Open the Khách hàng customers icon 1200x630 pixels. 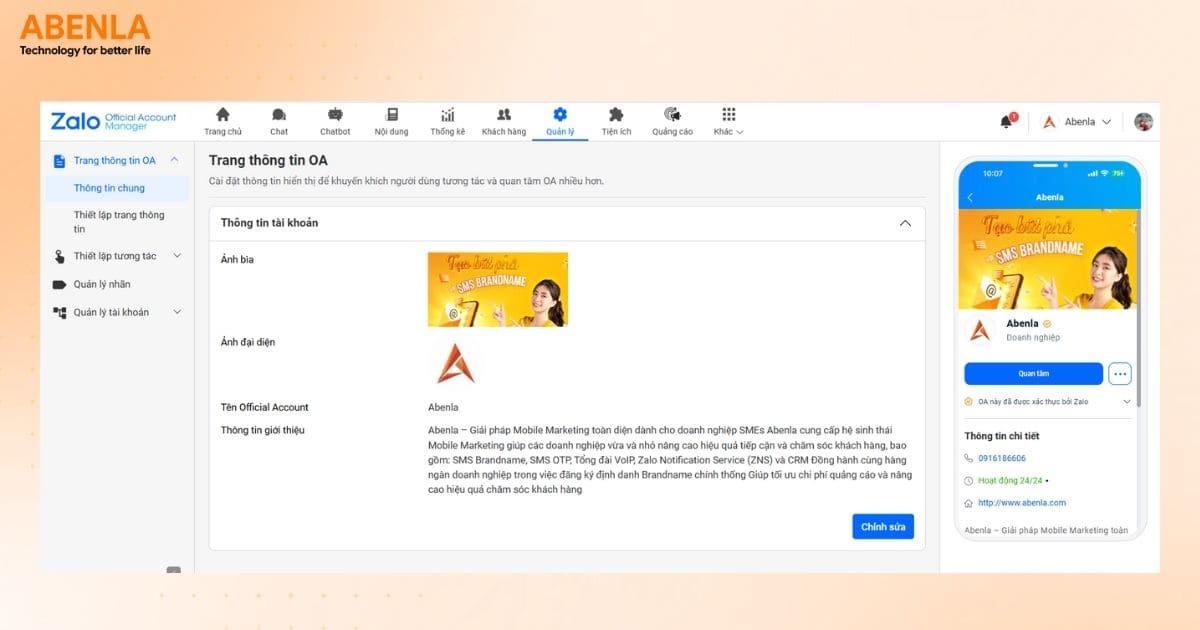pyautogui.click(x=504, y=114)
